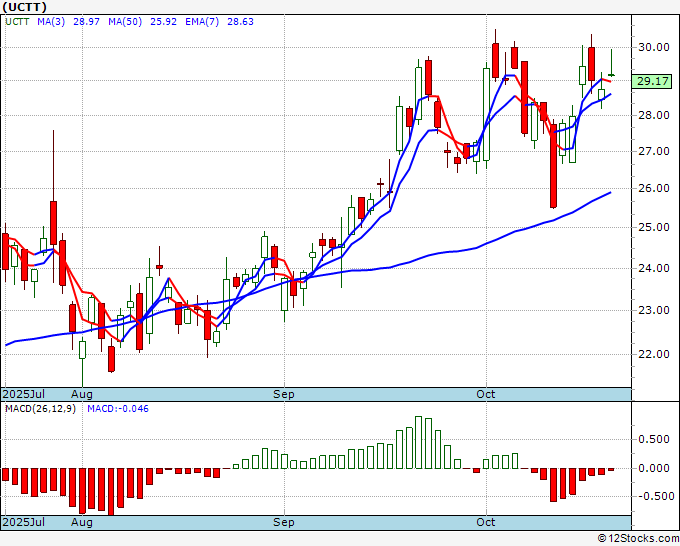Click Aug on the price chart time axis
The height and width of the screenshot is (546, 680).
(82, 394)
